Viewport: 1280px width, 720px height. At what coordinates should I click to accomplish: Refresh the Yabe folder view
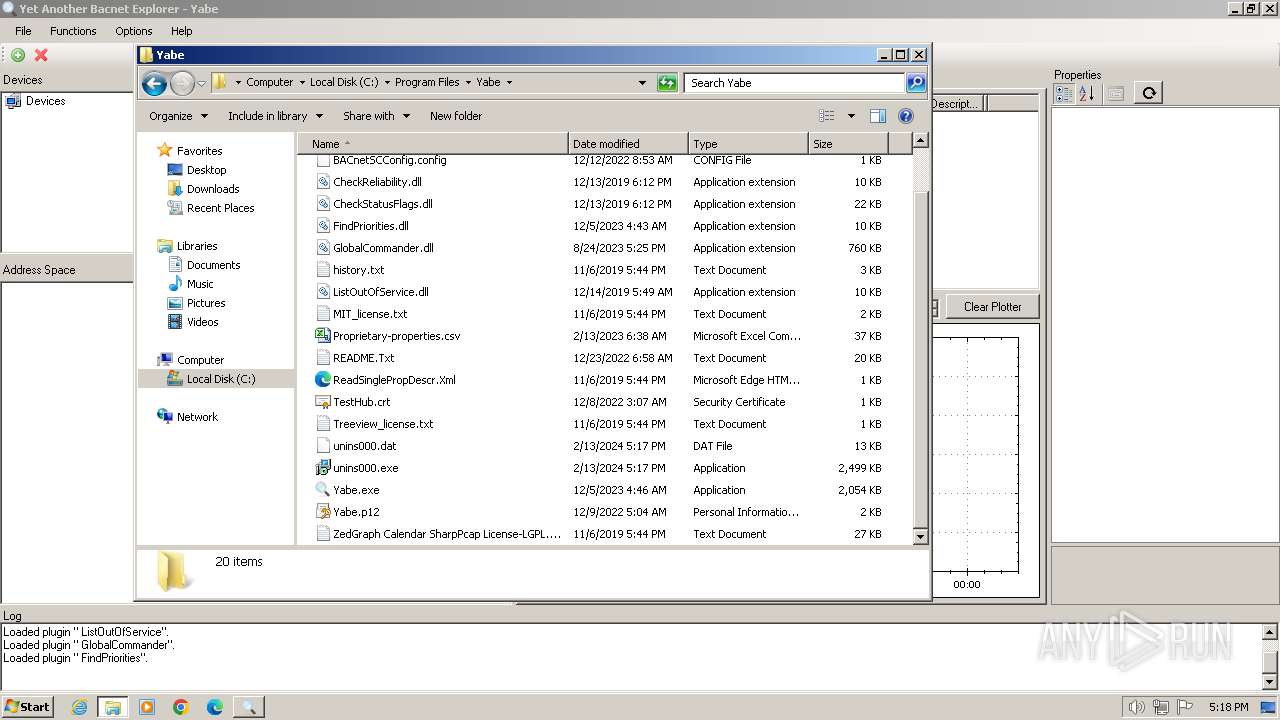pos(667,83)
